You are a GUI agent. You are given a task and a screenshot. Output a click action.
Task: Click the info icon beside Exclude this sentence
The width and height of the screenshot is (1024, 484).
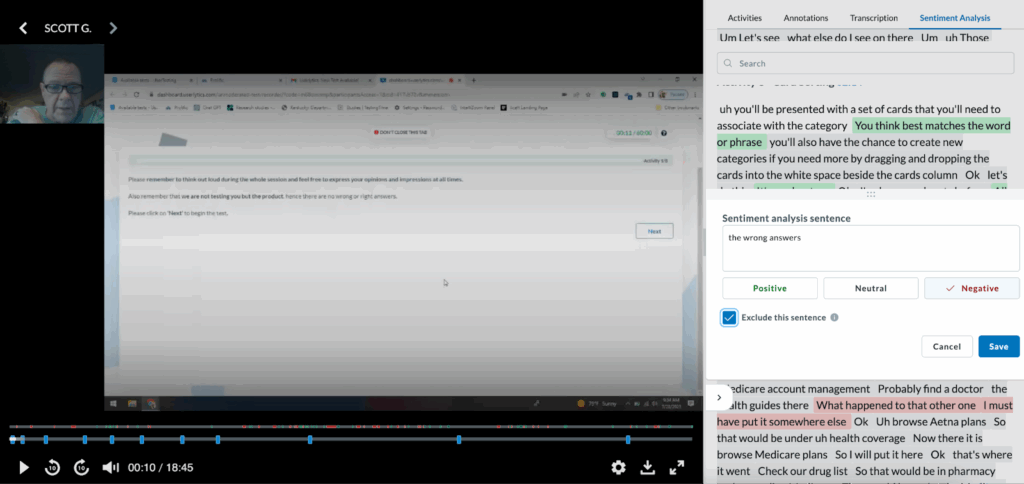coord(834,318)
